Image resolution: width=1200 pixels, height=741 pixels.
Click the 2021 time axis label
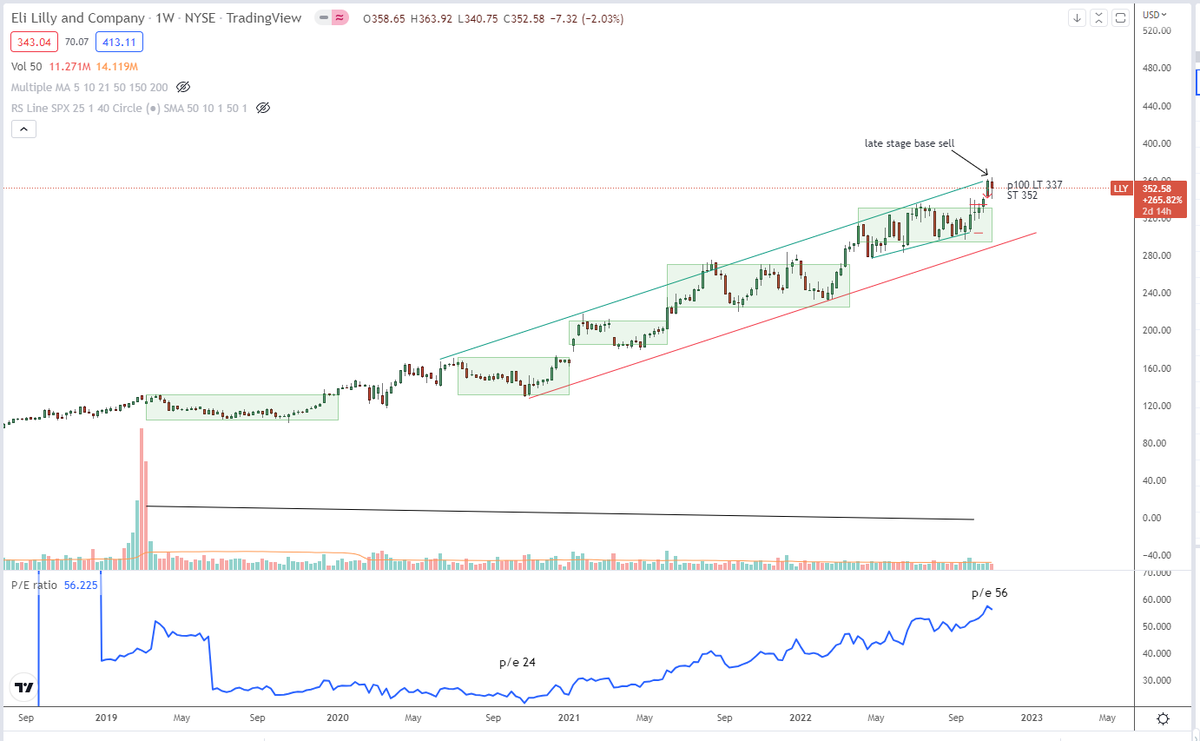click(x=569, y=717)
